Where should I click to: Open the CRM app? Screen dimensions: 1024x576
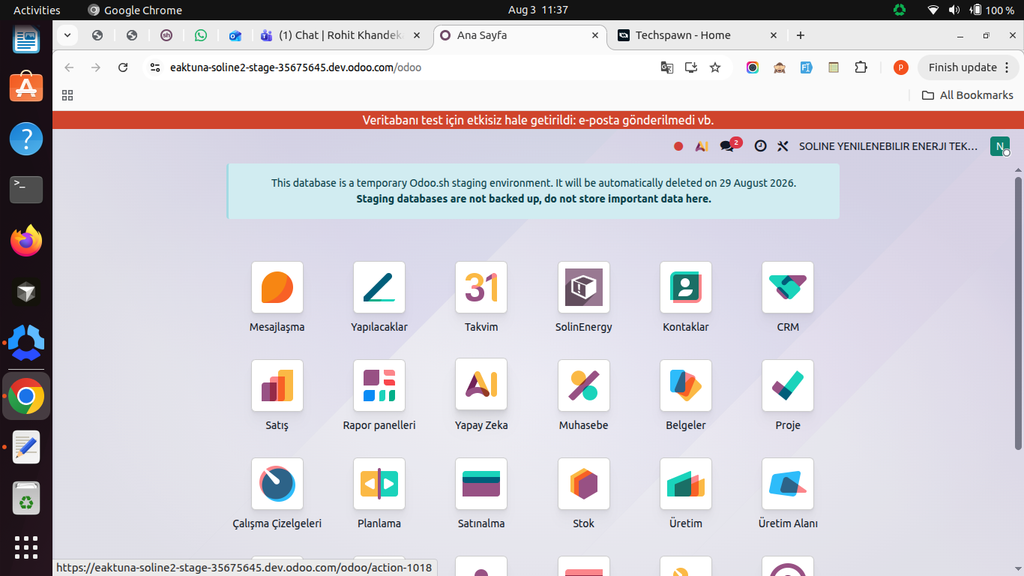[788, 287]
